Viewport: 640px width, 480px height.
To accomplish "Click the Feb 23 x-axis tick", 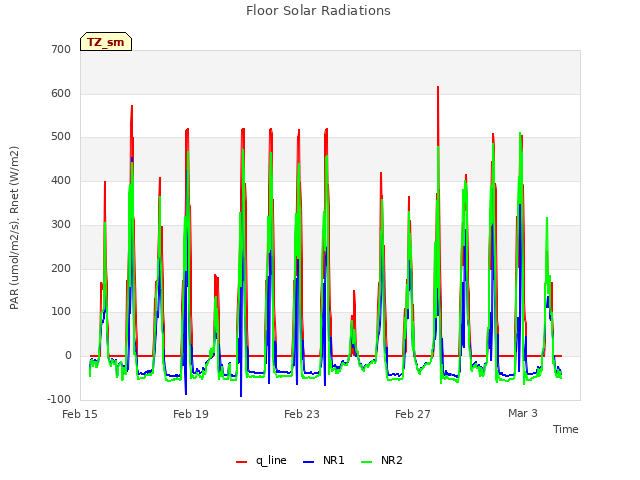I will click(x=302, y=414).
